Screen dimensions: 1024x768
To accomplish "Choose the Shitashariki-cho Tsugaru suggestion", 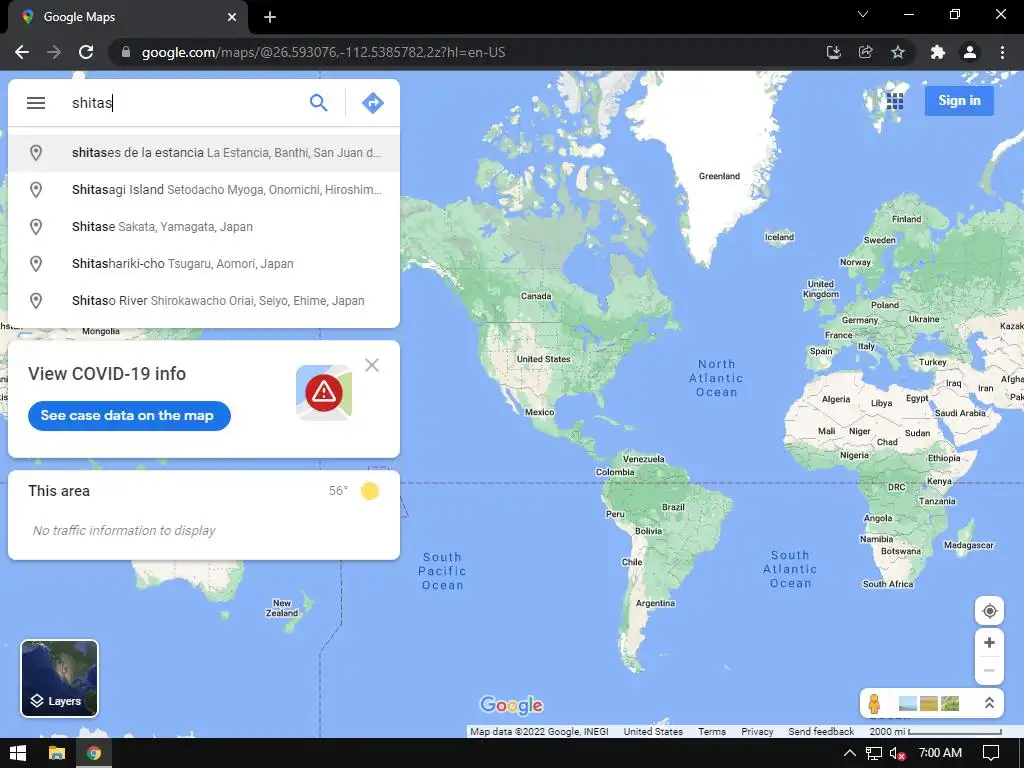I will coord(204,264).
